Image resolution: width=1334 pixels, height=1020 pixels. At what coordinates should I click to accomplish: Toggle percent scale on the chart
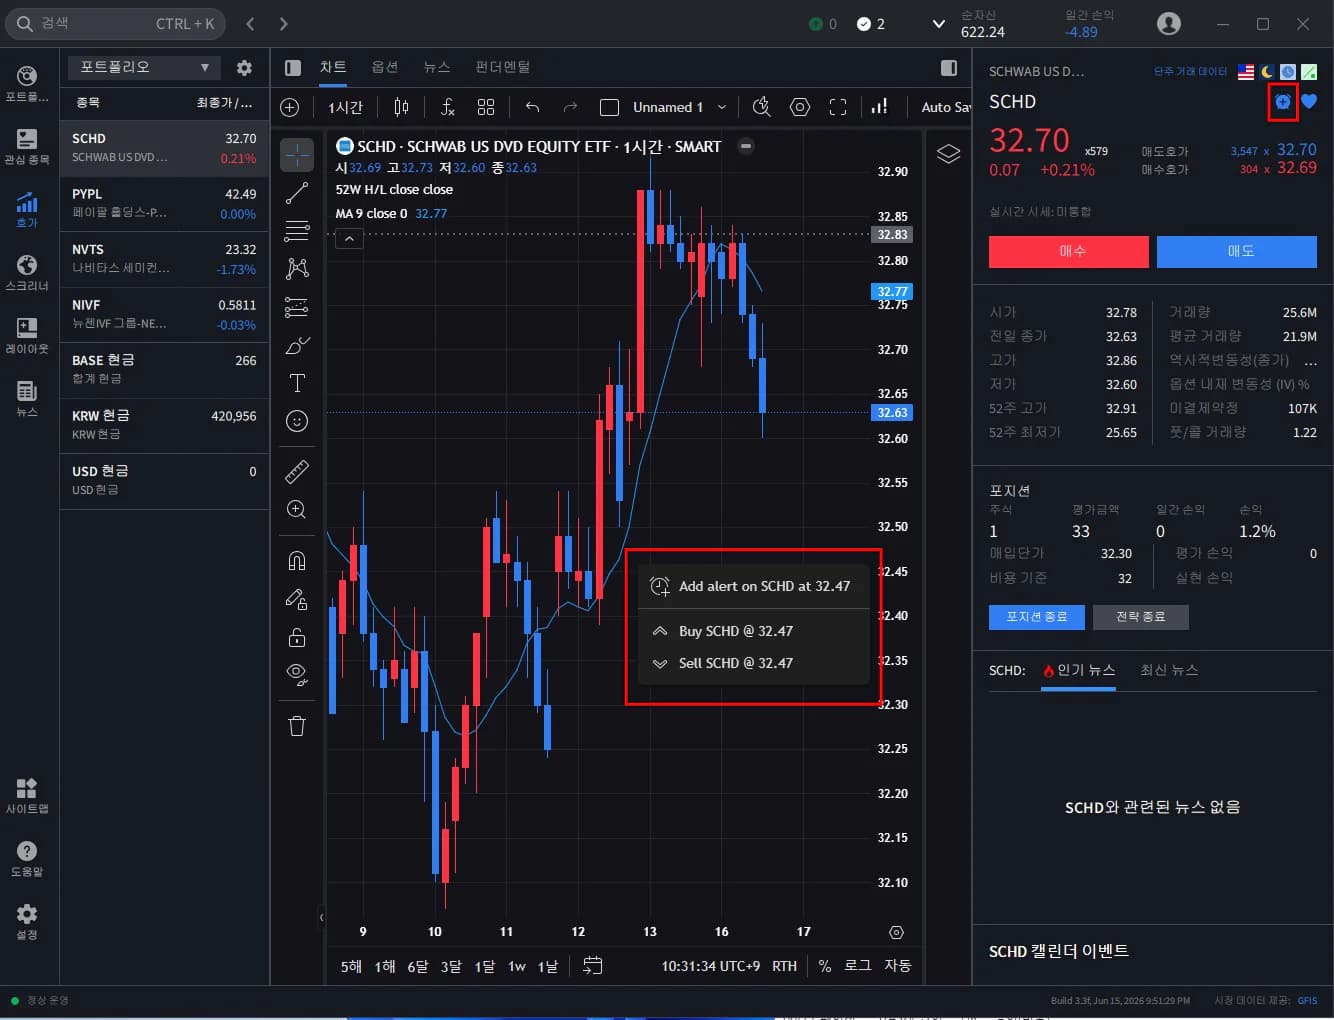tap(825, 966)
